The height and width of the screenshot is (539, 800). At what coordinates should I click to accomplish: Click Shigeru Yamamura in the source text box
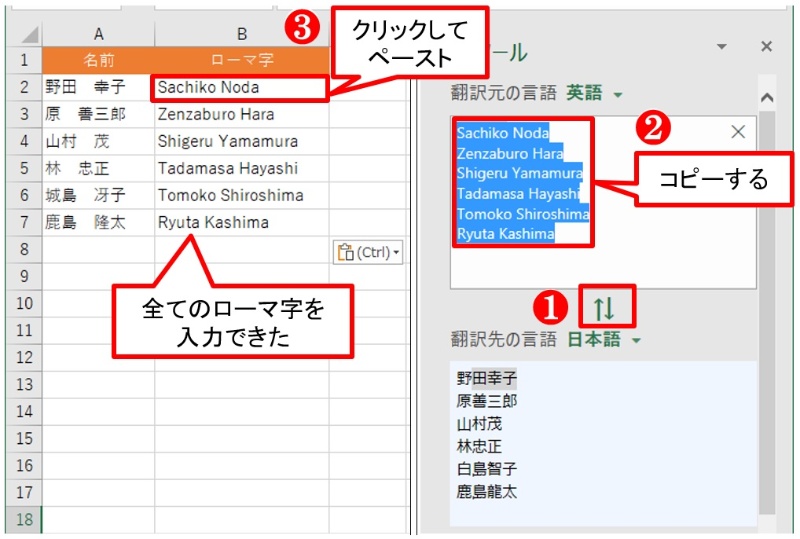pyautogui.click(x=519, y=174)
